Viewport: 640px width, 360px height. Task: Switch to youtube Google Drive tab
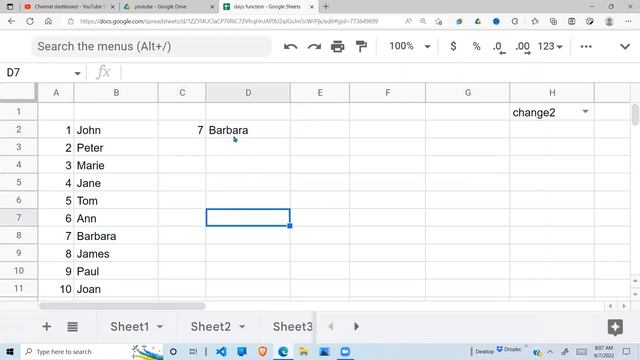pos(169,7)
